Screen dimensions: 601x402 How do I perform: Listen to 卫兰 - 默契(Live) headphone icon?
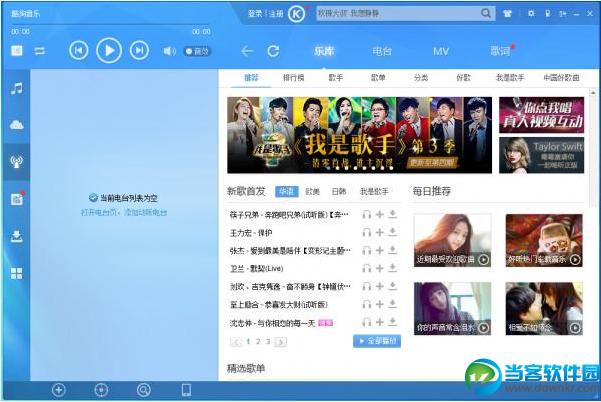click(x=367, y=268)
